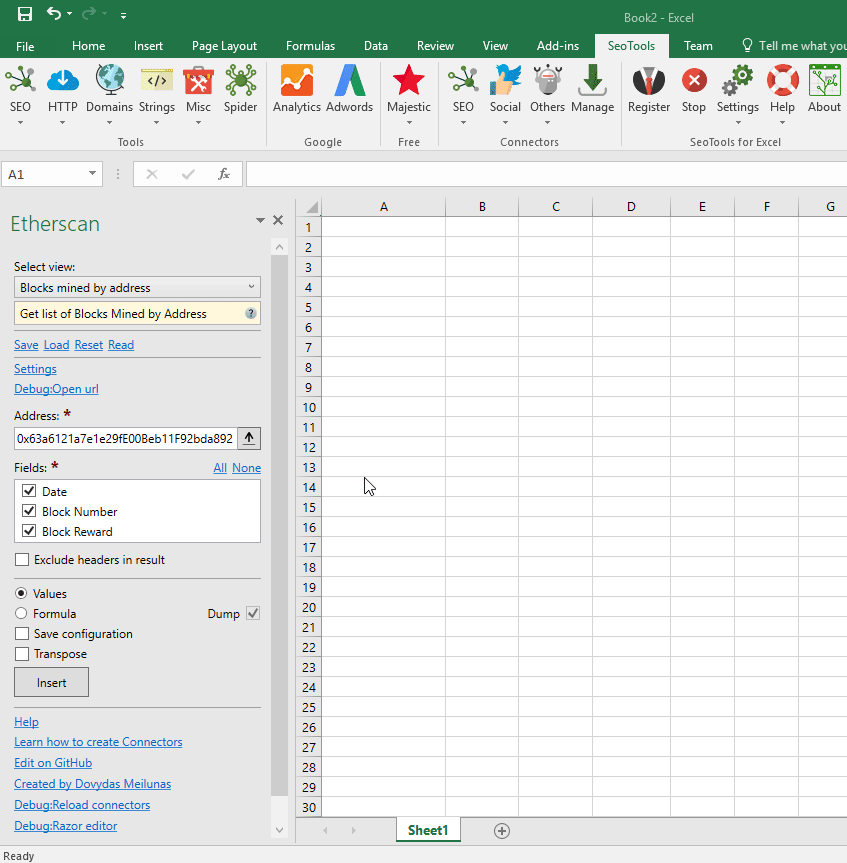Open Learn how to create Connectors link
The height and width of the screenshot is (863, 847).
98,742
